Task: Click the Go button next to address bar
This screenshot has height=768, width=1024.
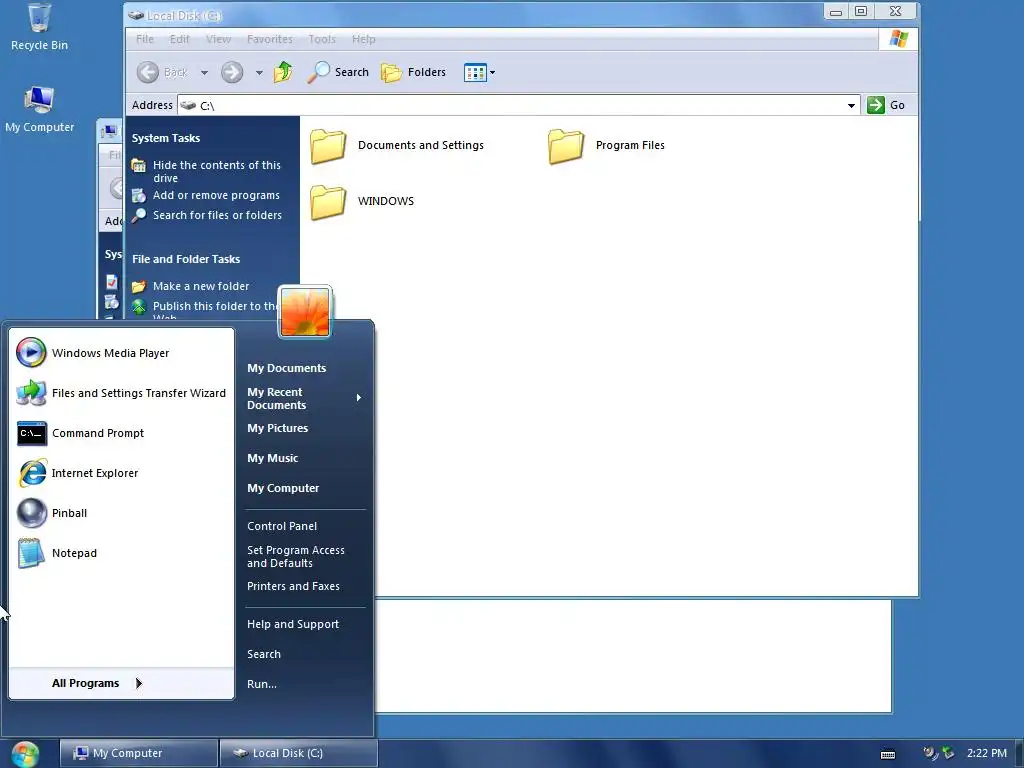Action: click(x=886, y=105)
